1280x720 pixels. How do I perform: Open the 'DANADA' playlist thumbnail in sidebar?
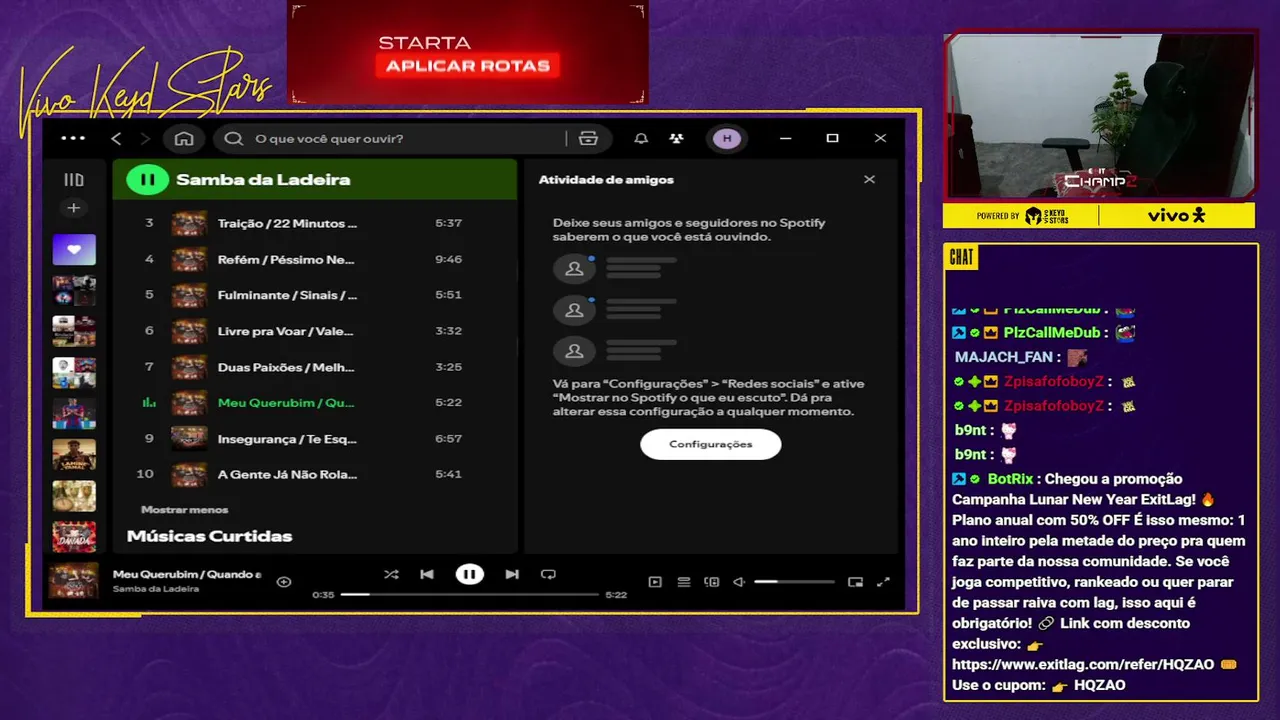[74, 536]
